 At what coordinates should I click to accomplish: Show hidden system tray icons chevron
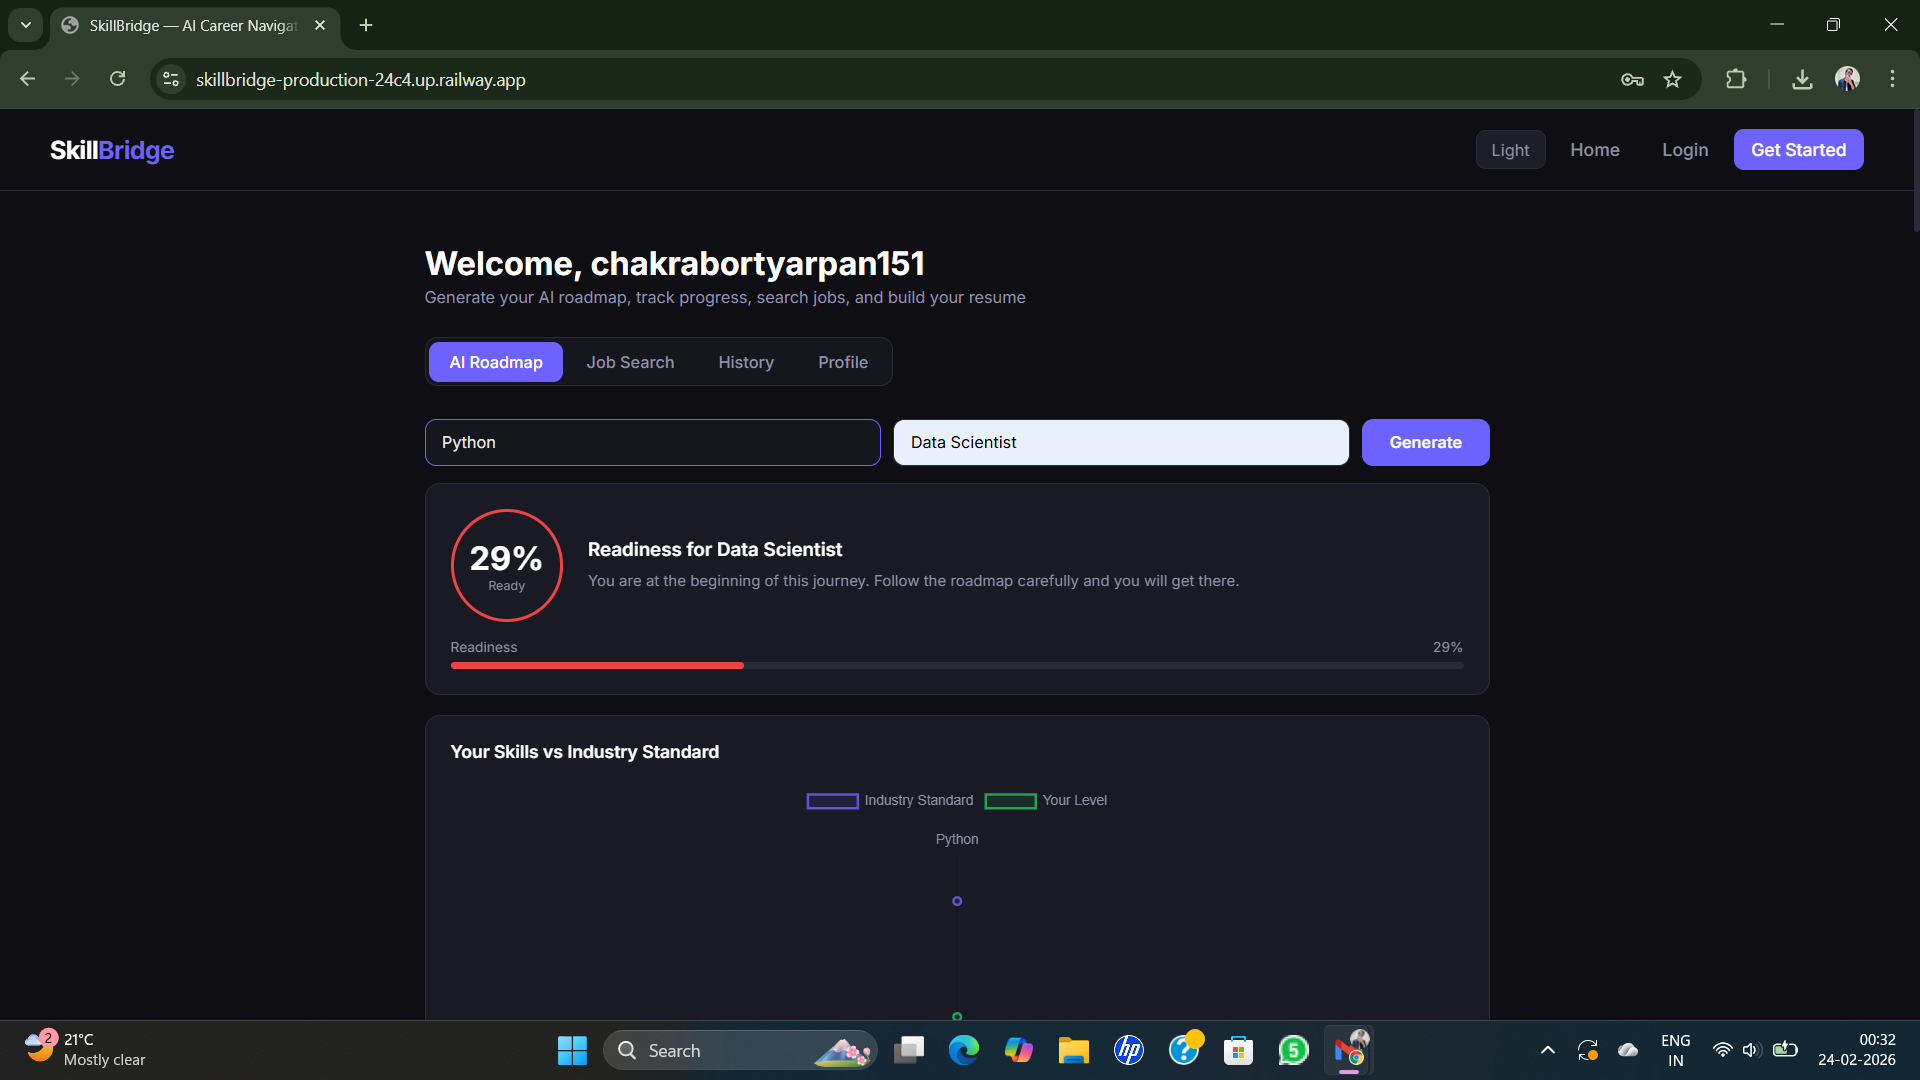click(x=1547, y=1050)
